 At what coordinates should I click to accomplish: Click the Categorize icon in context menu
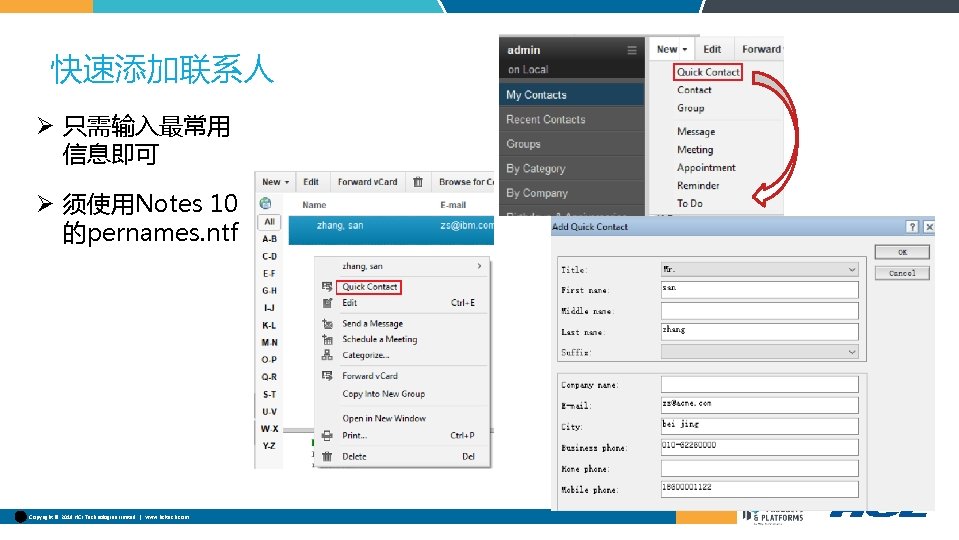327,355
